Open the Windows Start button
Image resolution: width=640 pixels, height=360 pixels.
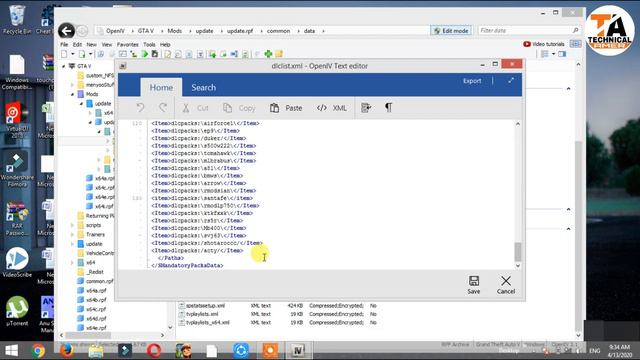click(11, 351)
